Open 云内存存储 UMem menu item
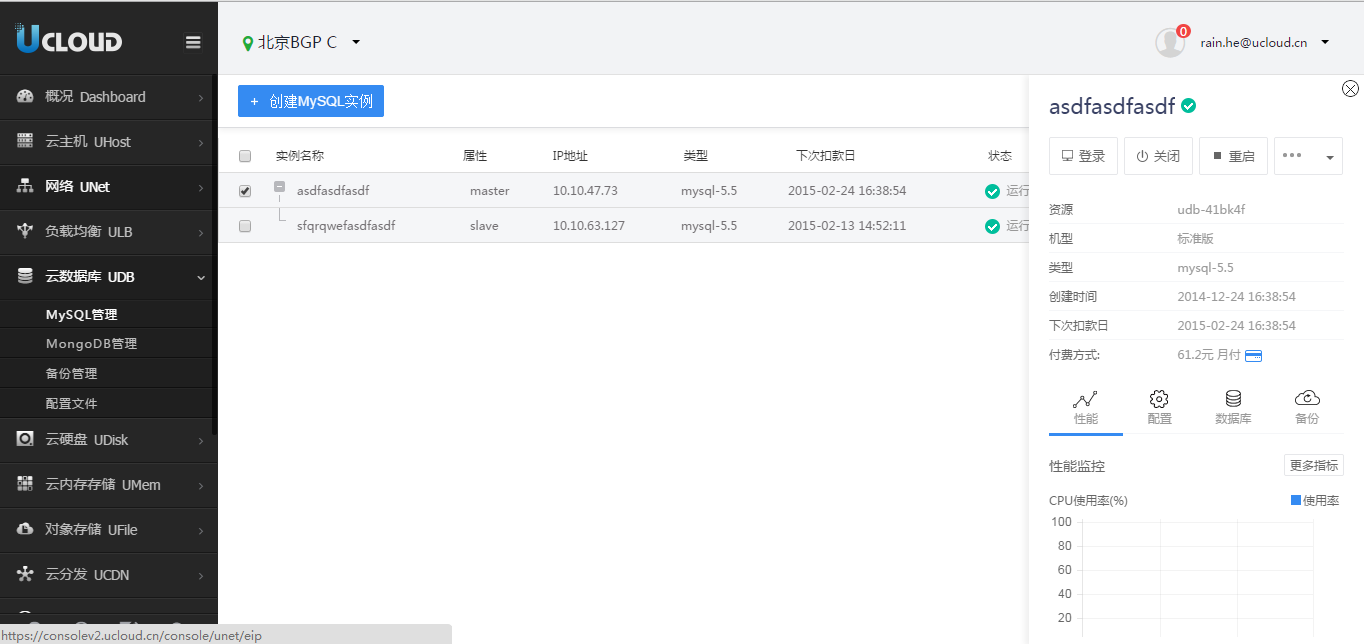This screenshot has width=1364, height=644. tap(107, 485)
